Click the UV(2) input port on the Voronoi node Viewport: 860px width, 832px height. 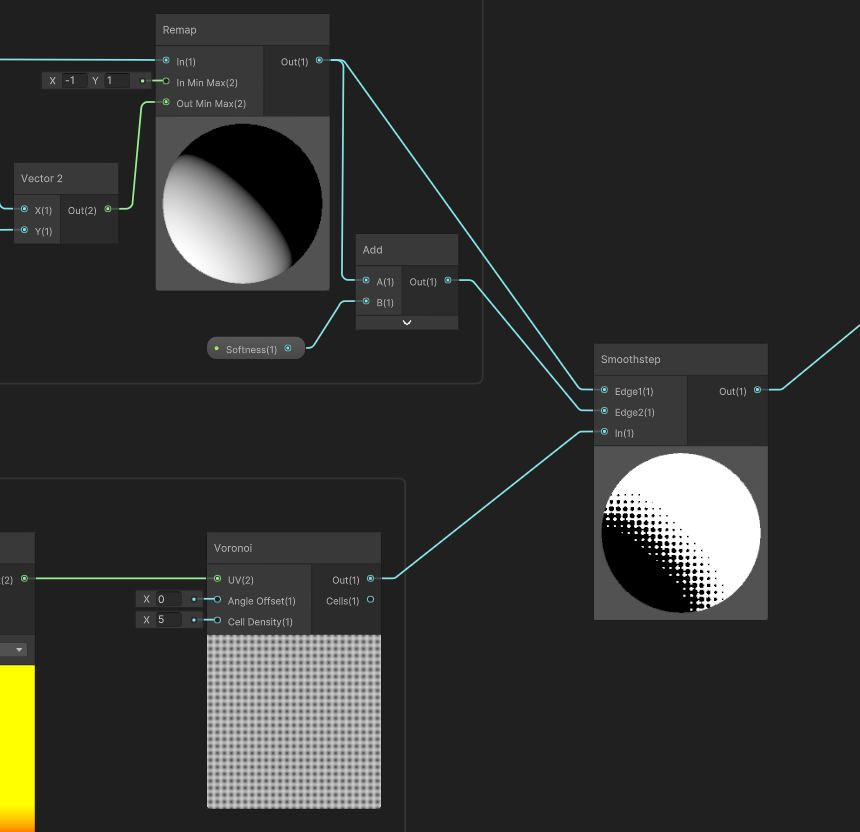(x=217, y=578)
